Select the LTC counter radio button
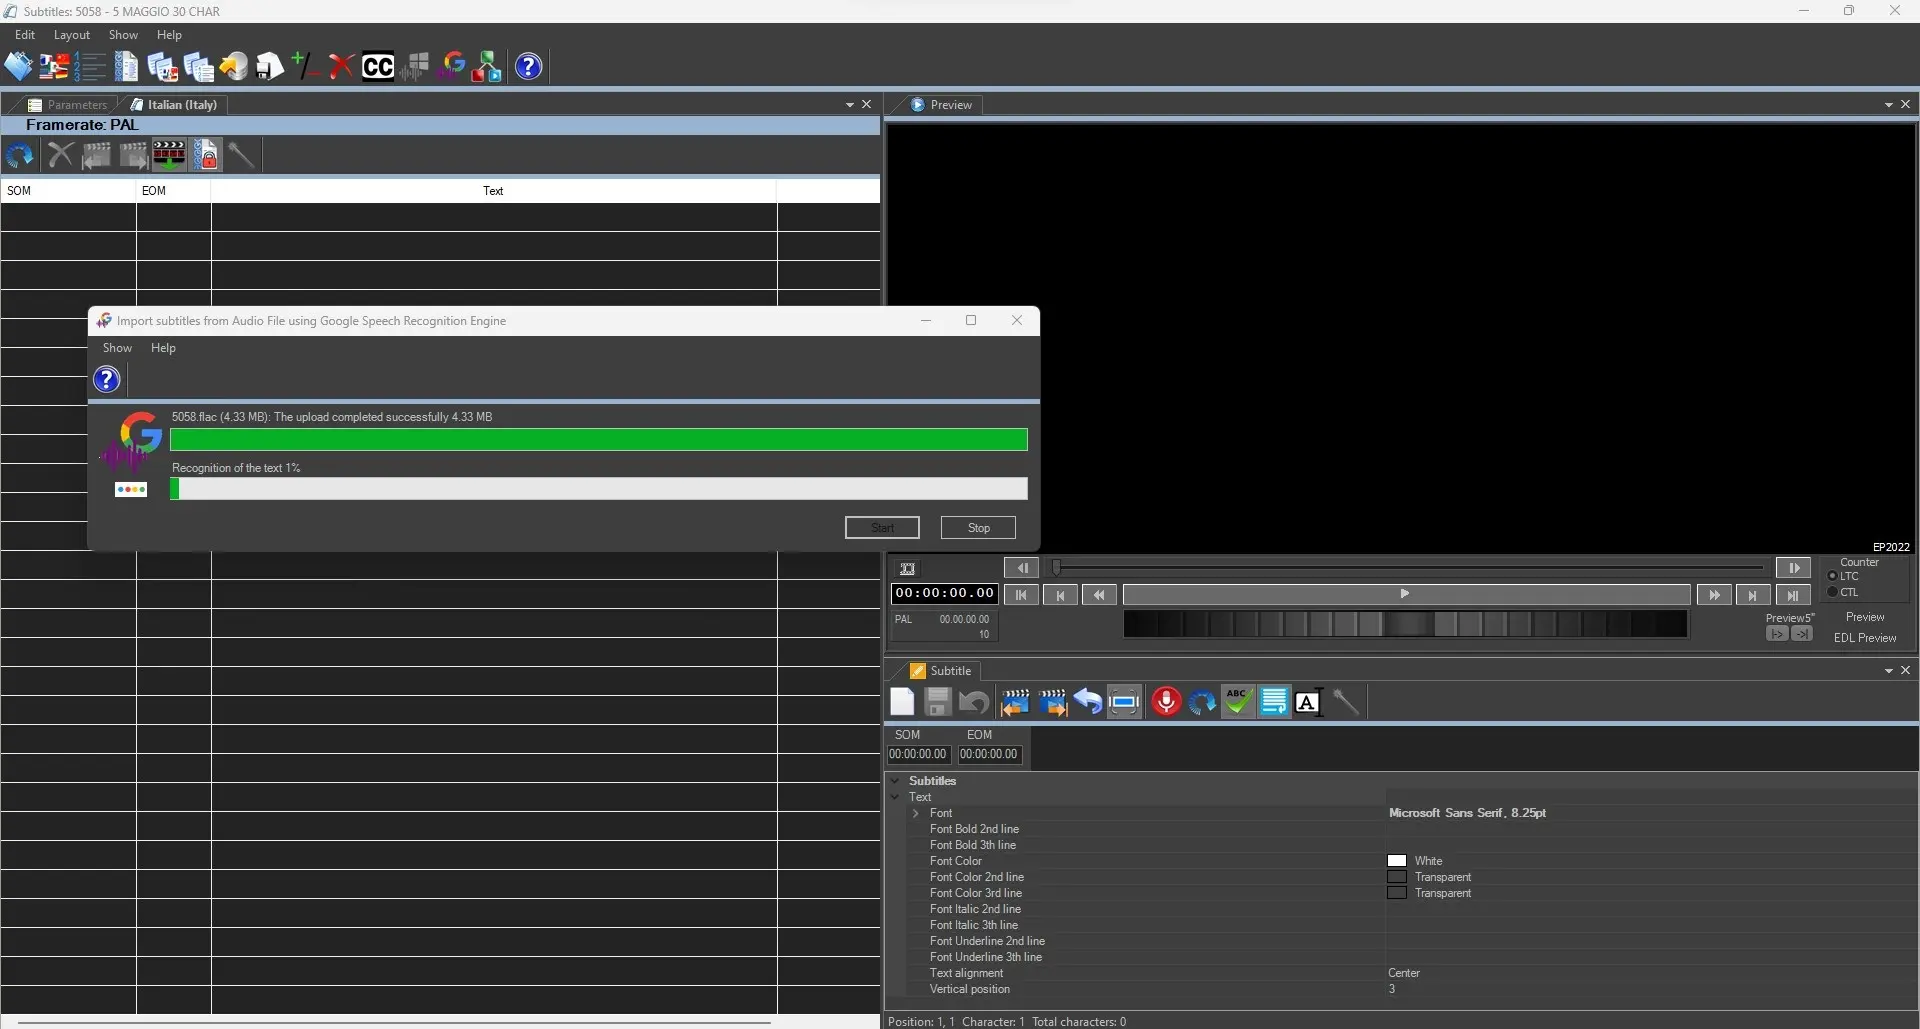Viewport: 1920px width, 1029px height. click(x=1833, y=576)
